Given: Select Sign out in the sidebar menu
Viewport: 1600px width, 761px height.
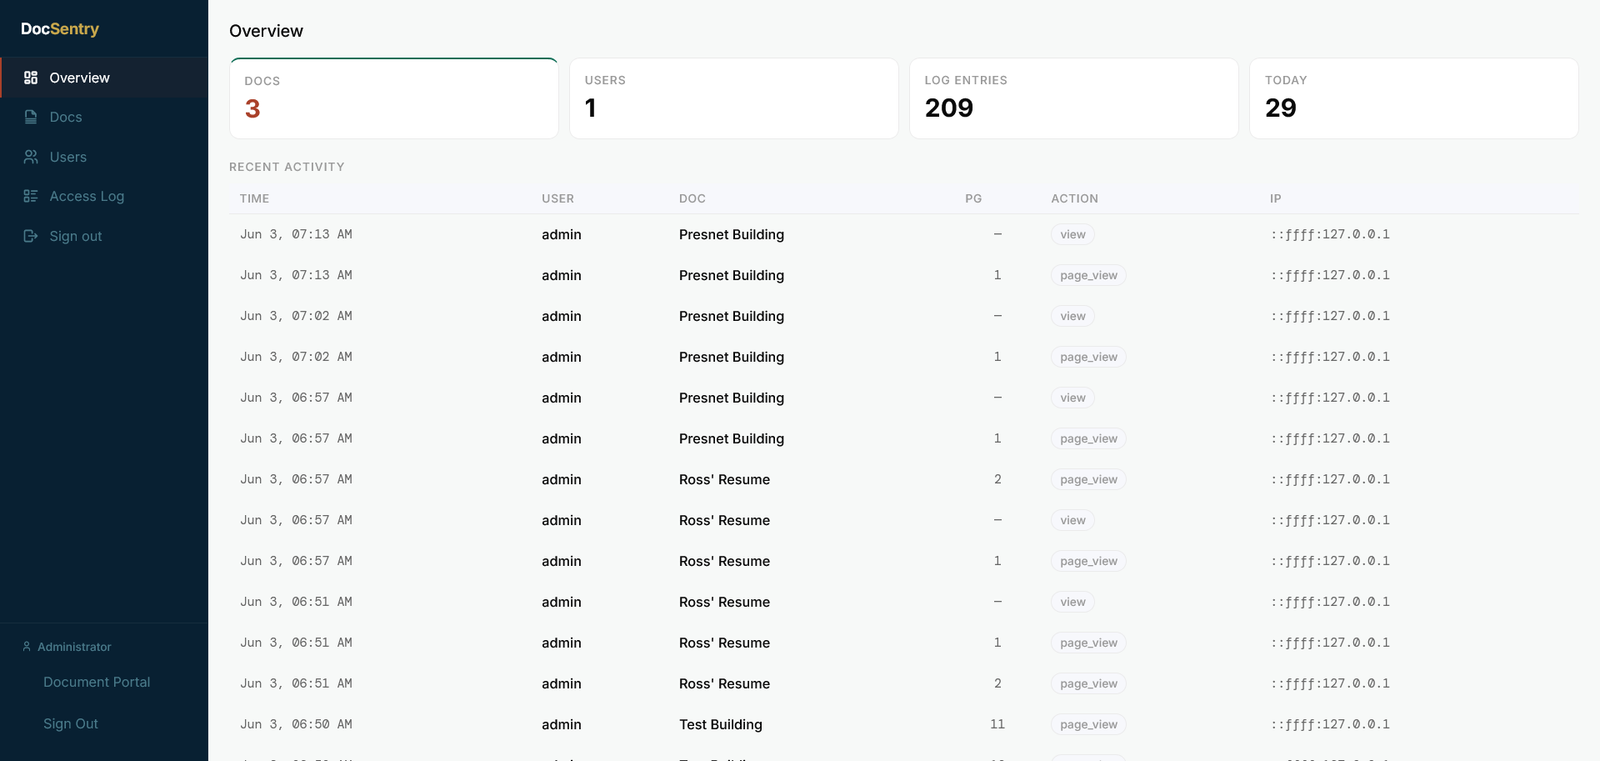Looking at the screenshot, I should tap(104, 236).
